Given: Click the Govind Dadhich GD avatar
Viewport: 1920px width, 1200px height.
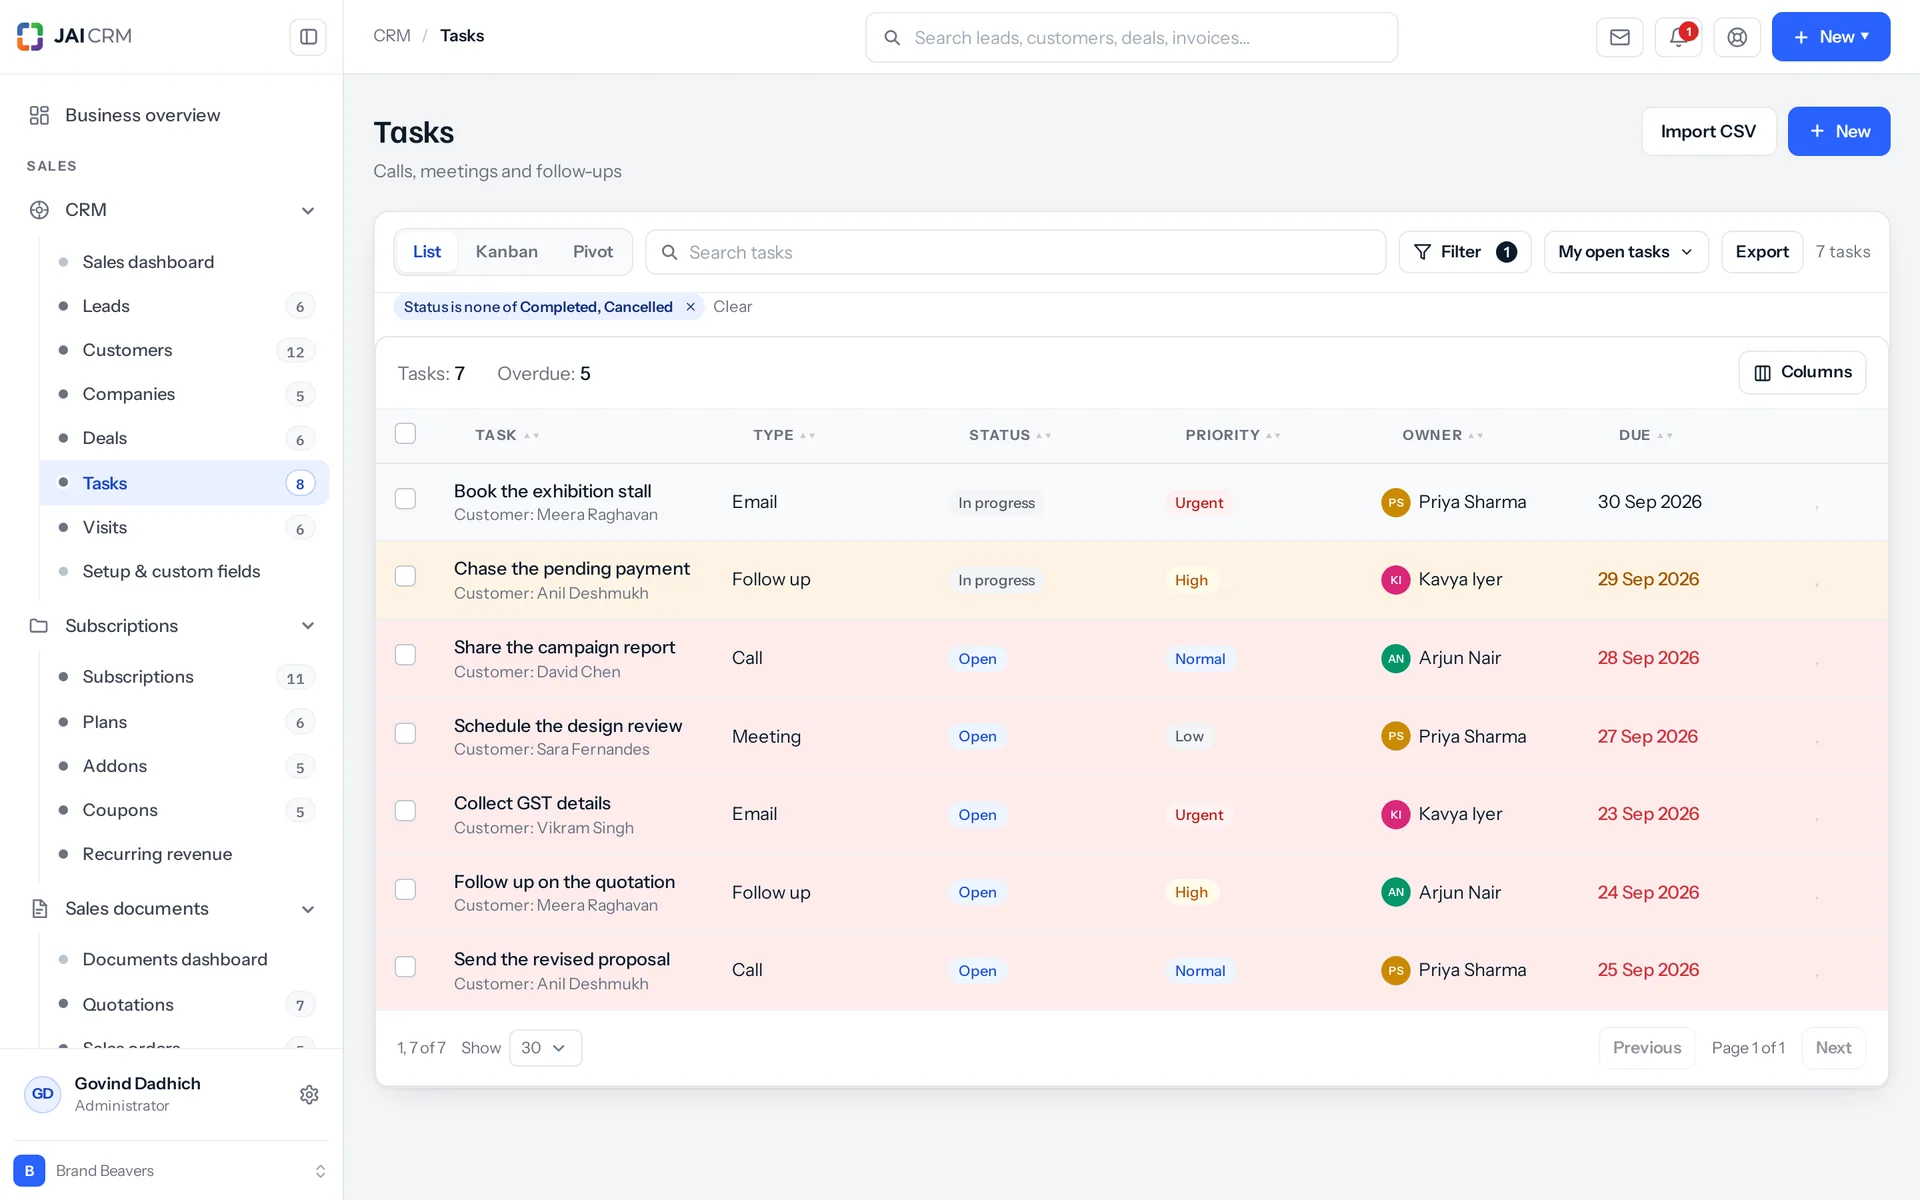Looking at the screenshot, I should click(42, 1094).
